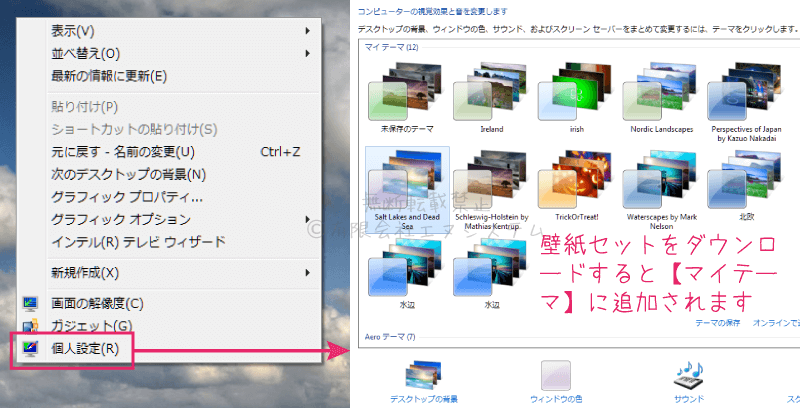Screen dimensions: 800x408
Task: Open 表示(V) submenu in context menu
Action: click(x=168, y=31)
